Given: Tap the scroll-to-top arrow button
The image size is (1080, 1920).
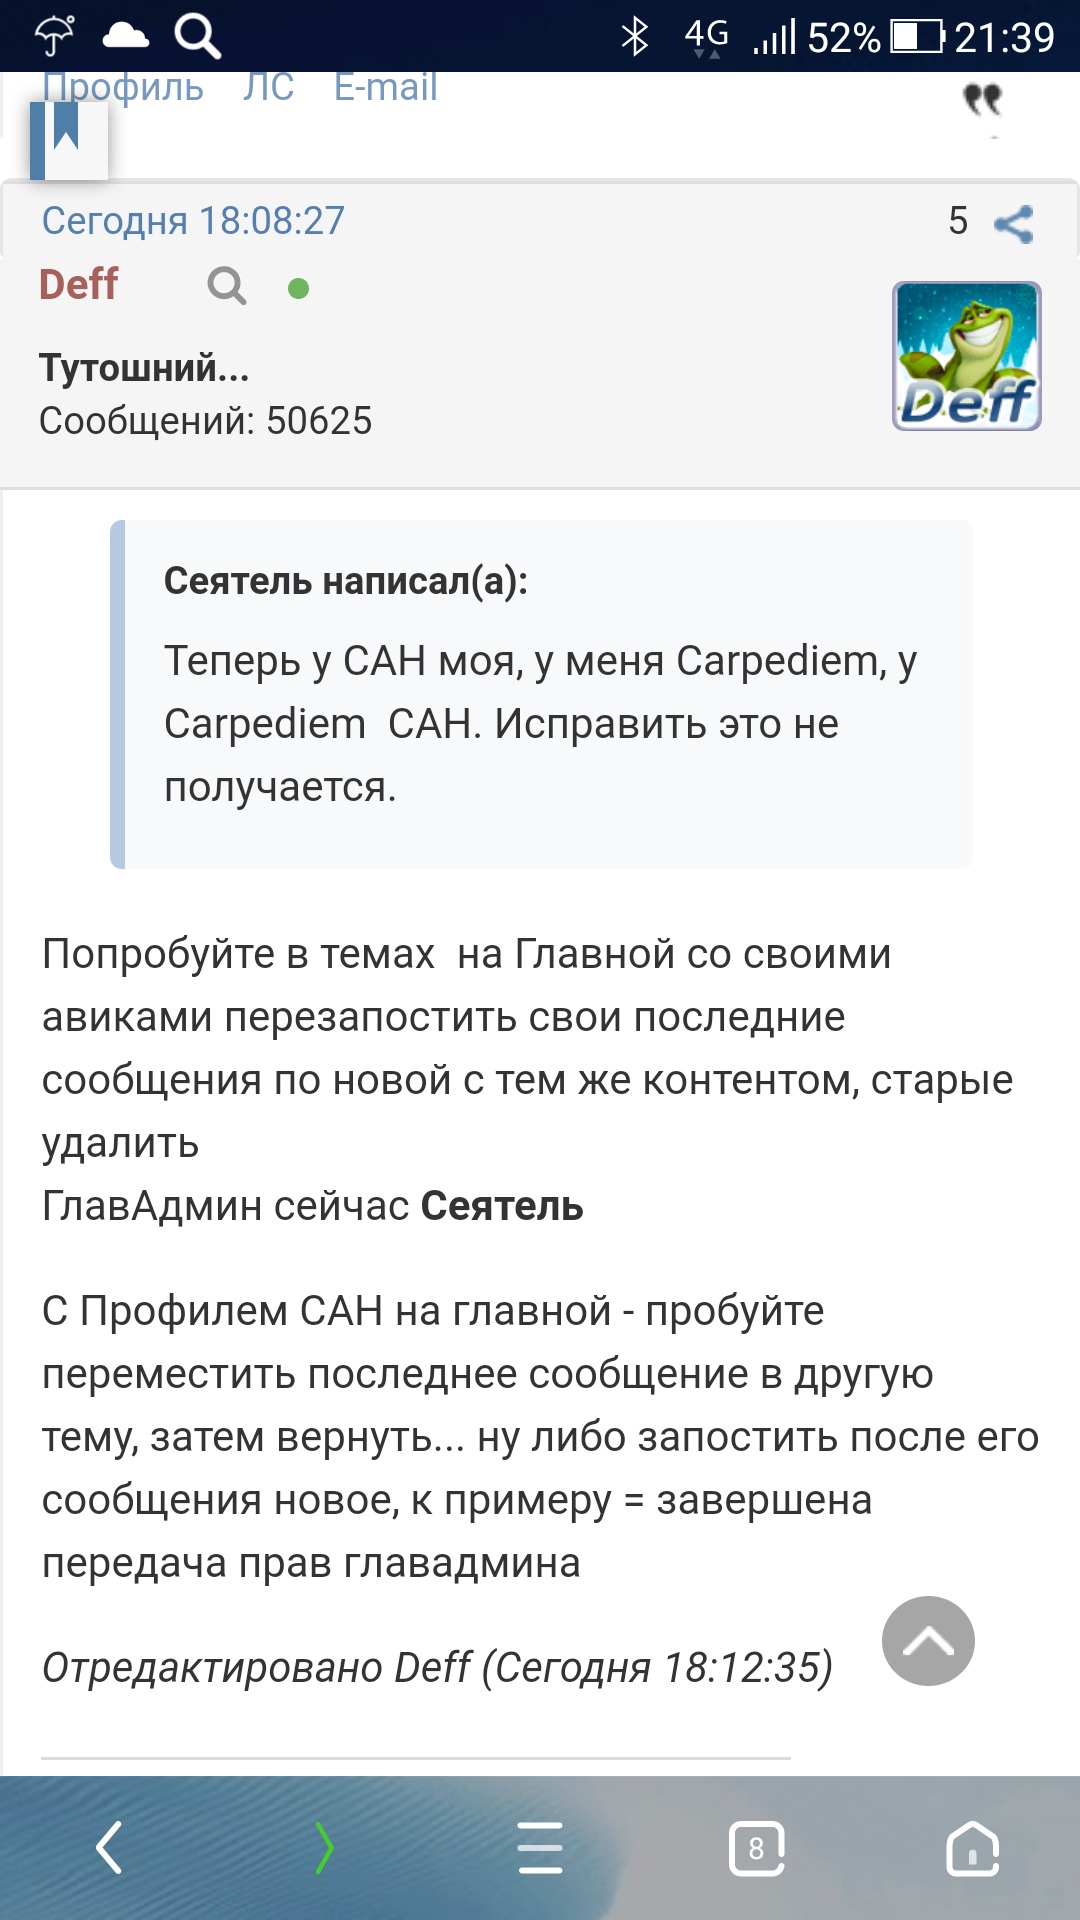Looking at the screenshot, I should tap(928, 1641).
